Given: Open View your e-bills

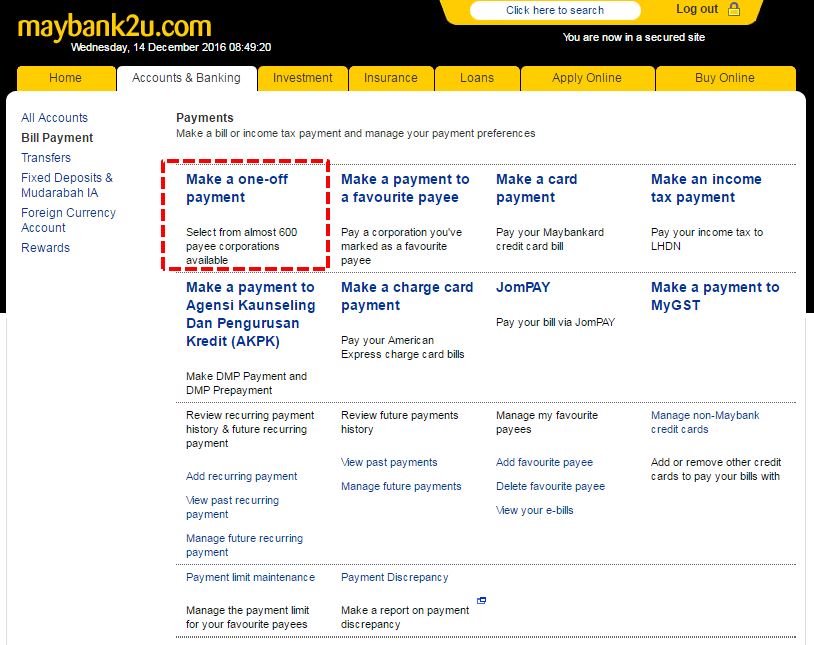Looking at the screenshot, I should (534, 510).
